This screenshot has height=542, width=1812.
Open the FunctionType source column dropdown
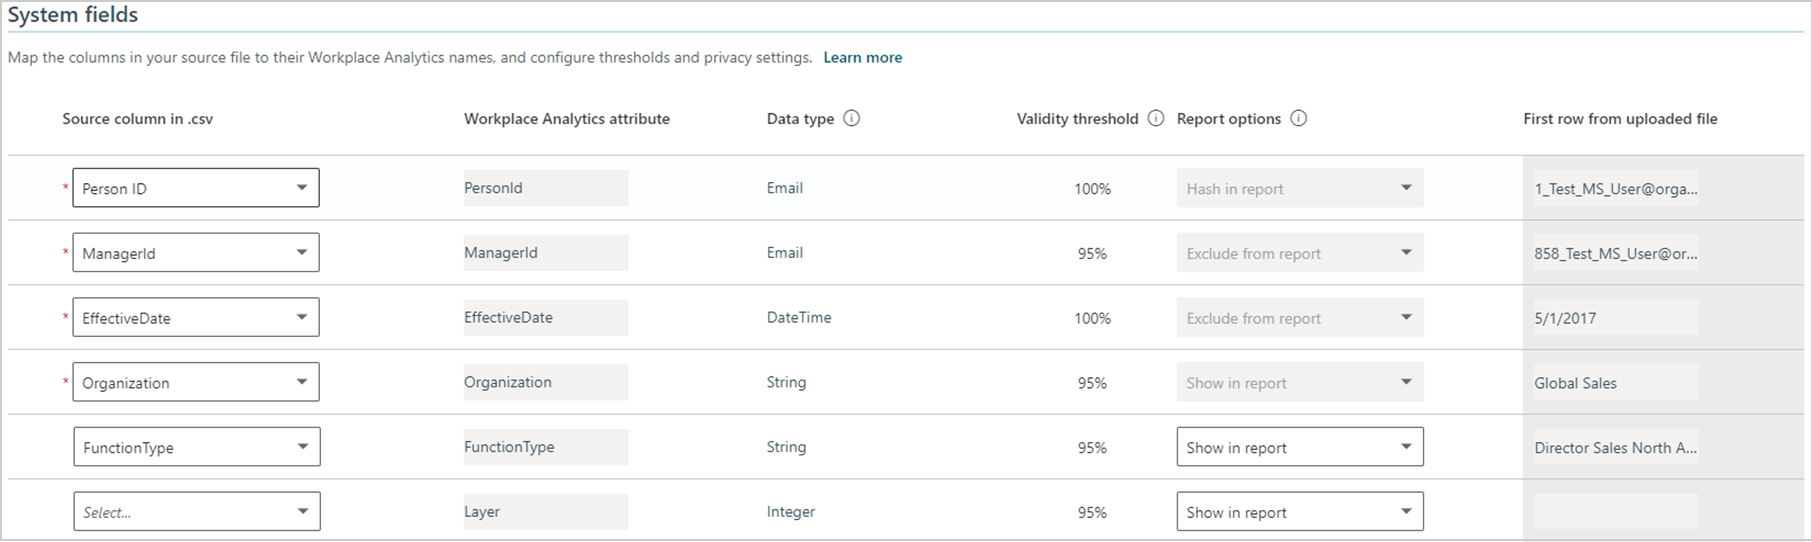click(197, 447)
